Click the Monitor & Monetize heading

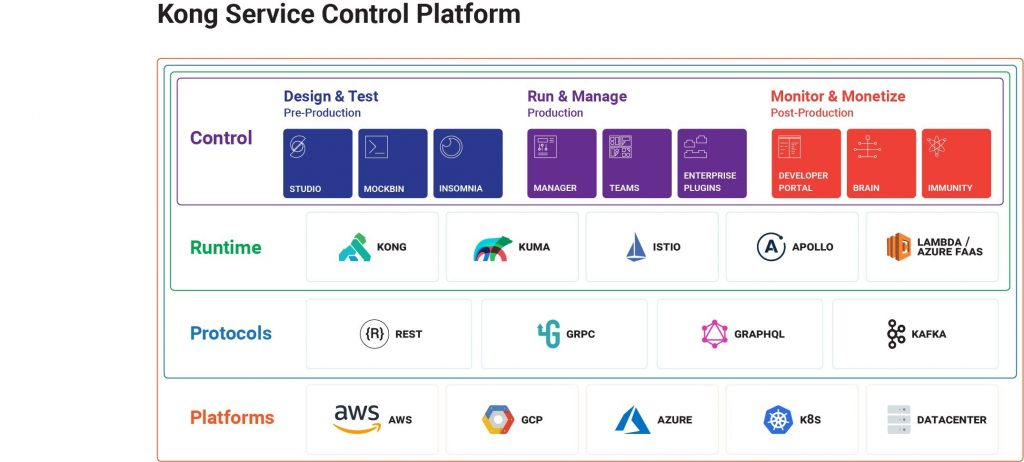838,97
